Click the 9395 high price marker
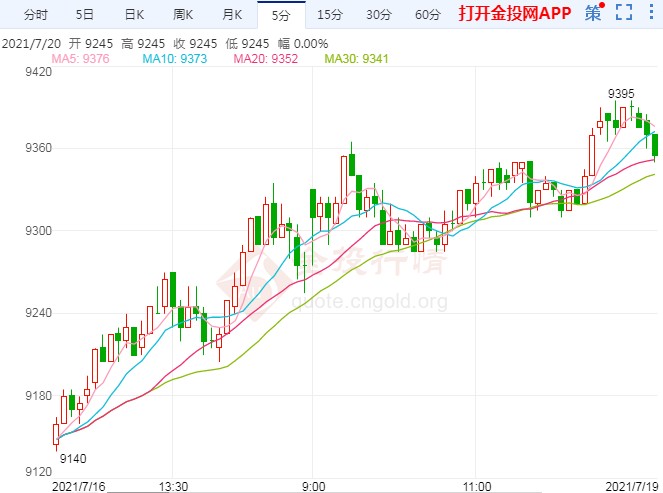This screenshot has width=663, height=493. pos(622,93)
